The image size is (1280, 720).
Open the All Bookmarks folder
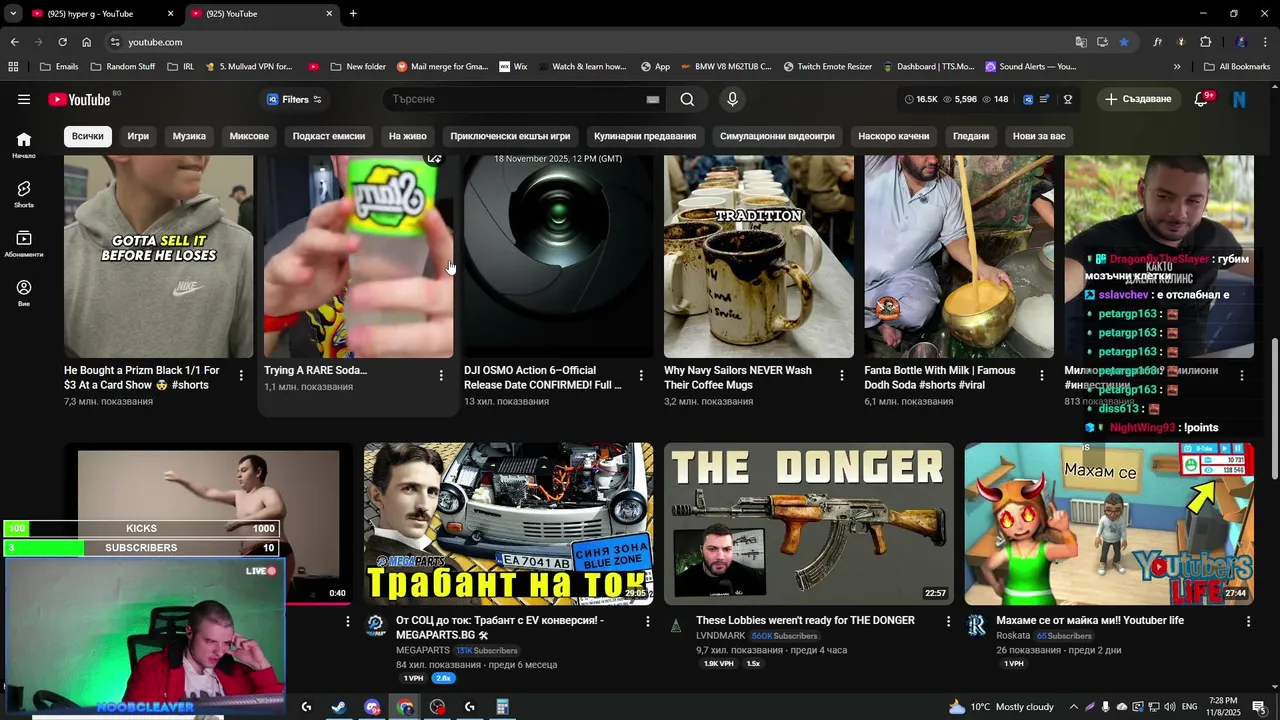[1237, 67]
